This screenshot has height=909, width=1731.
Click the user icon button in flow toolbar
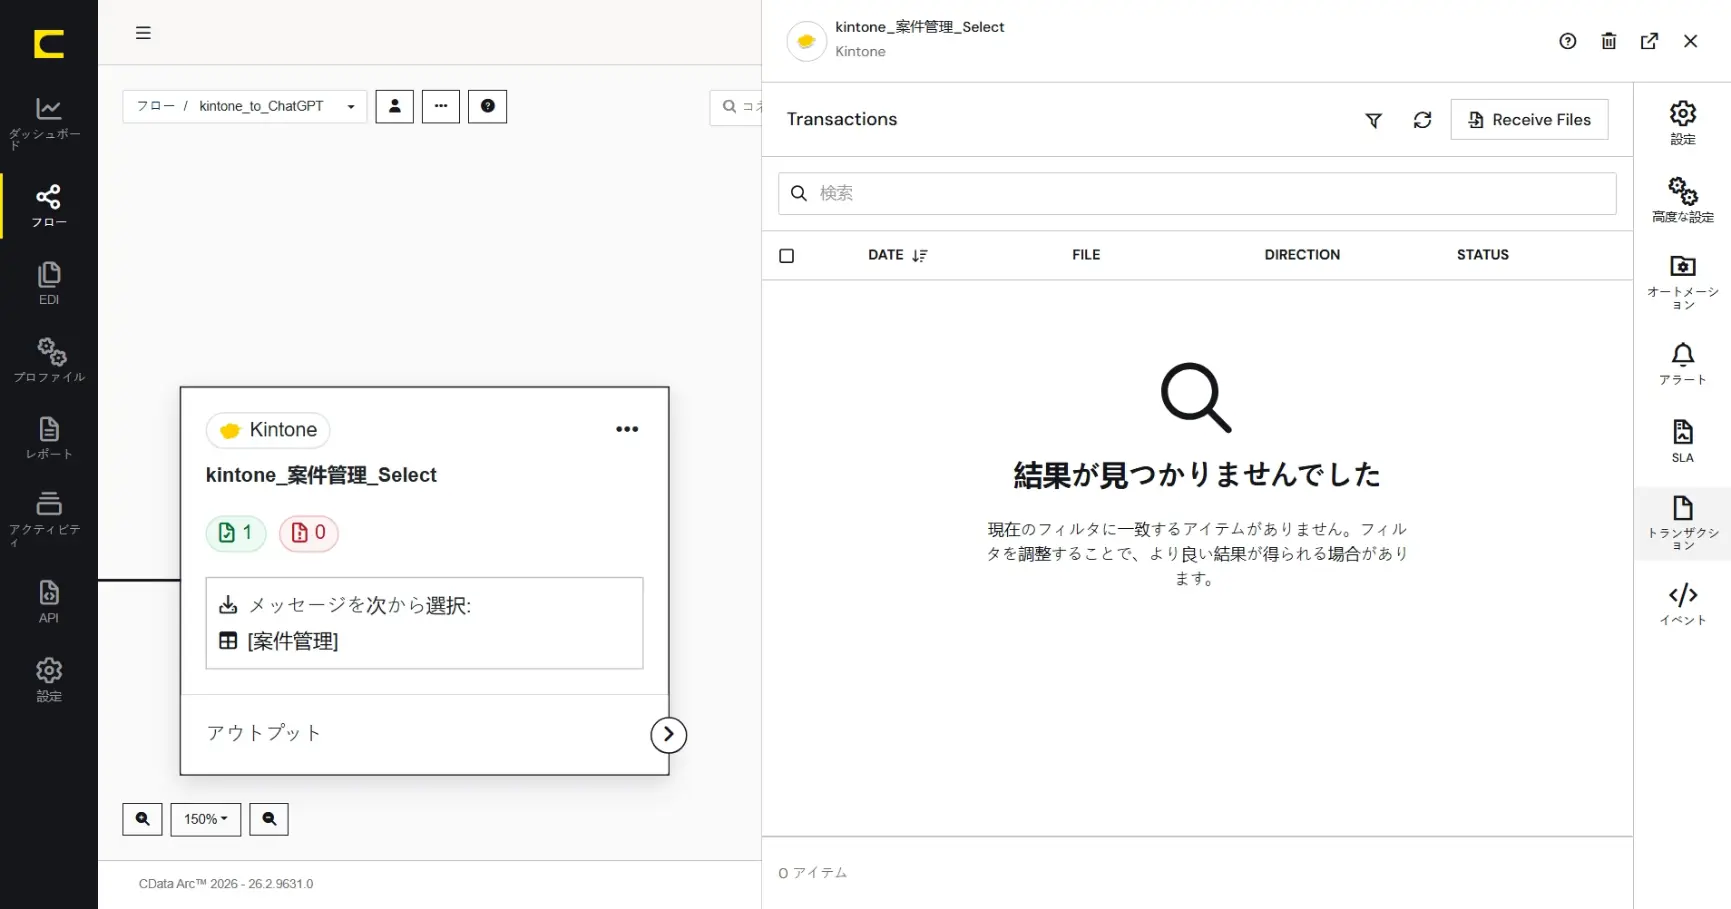pos(395,106)
